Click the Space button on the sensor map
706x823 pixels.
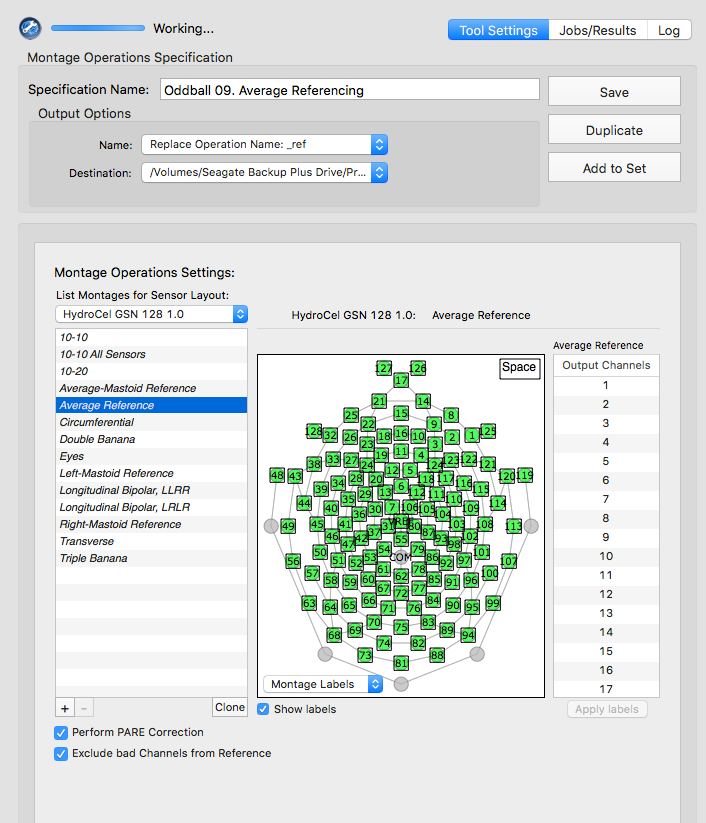(x=519, y=367)
